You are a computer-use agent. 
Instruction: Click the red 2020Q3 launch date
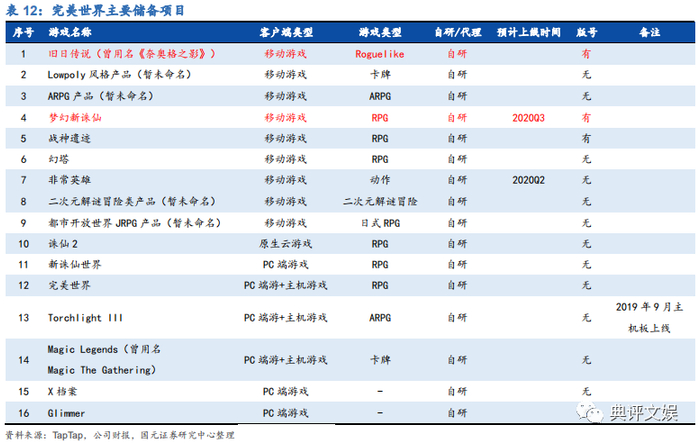529,118
